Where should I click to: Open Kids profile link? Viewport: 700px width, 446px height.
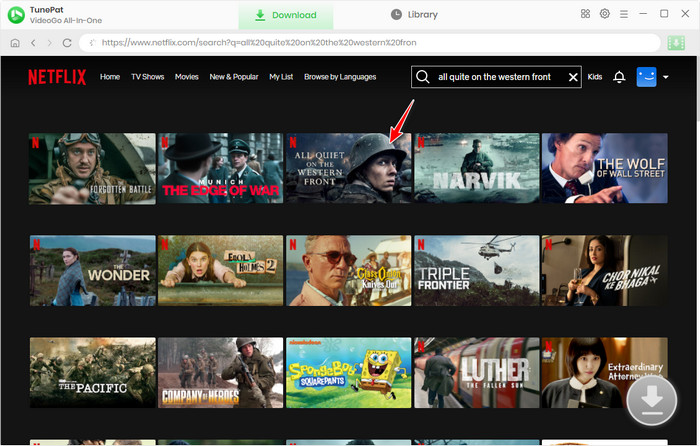(595, 77)
